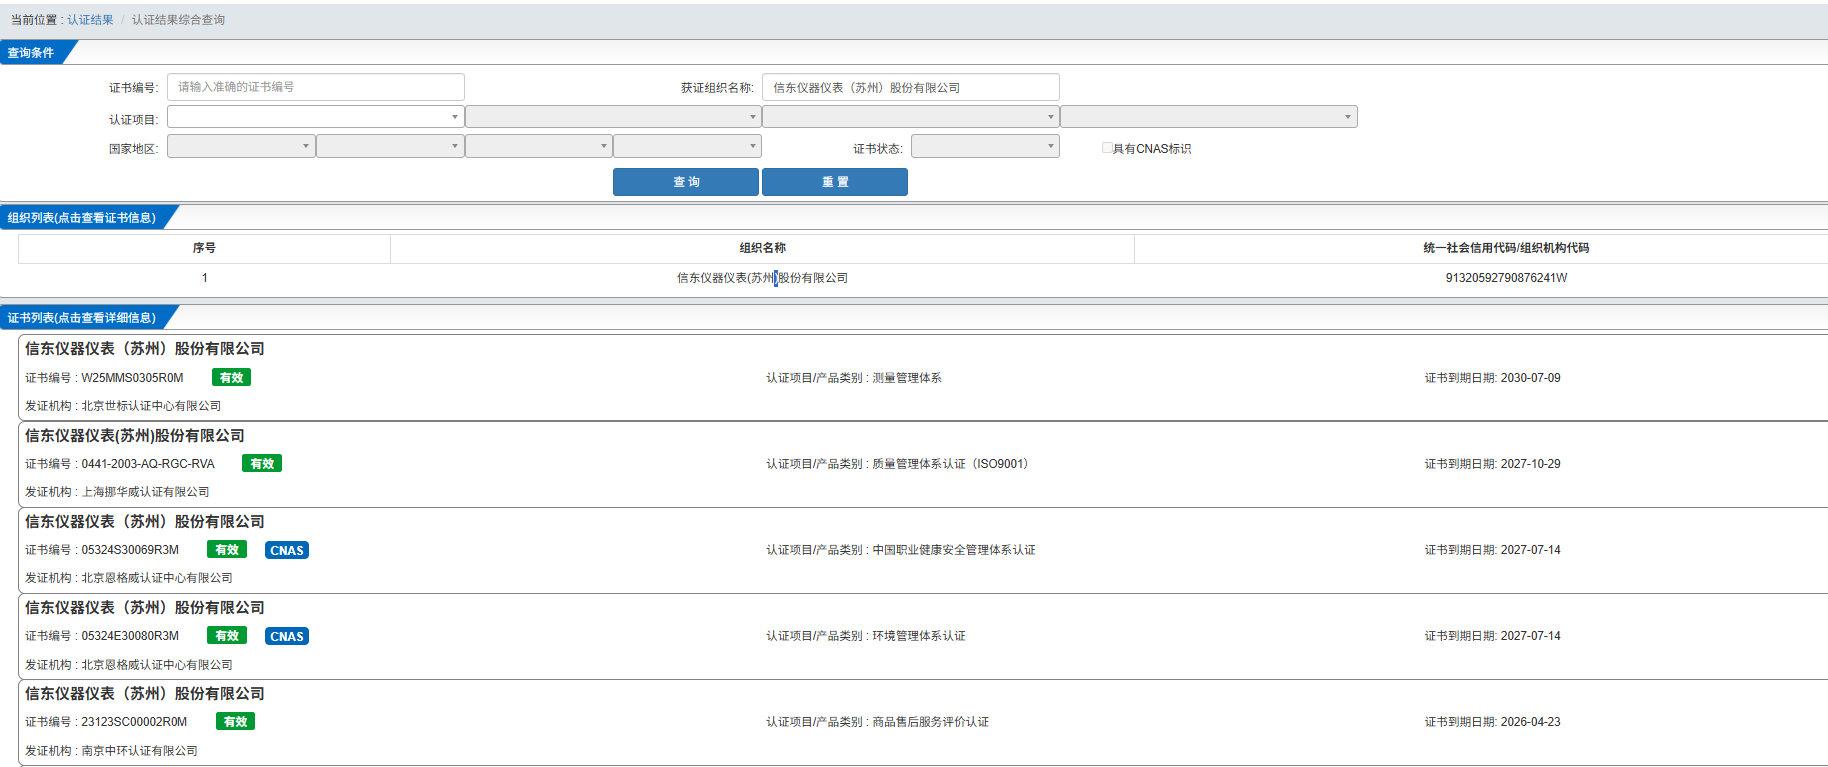The width and height of the screenshot is (1828, 767).
Task: Open the first 认证项目 dropdown
Action: pos(315,117)
